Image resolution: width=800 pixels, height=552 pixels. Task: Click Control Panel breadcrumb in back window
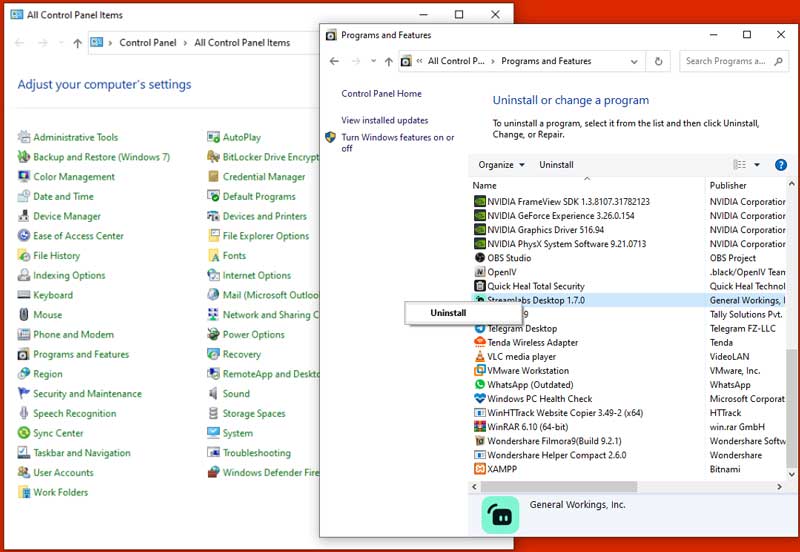click(x=148, y=43)
